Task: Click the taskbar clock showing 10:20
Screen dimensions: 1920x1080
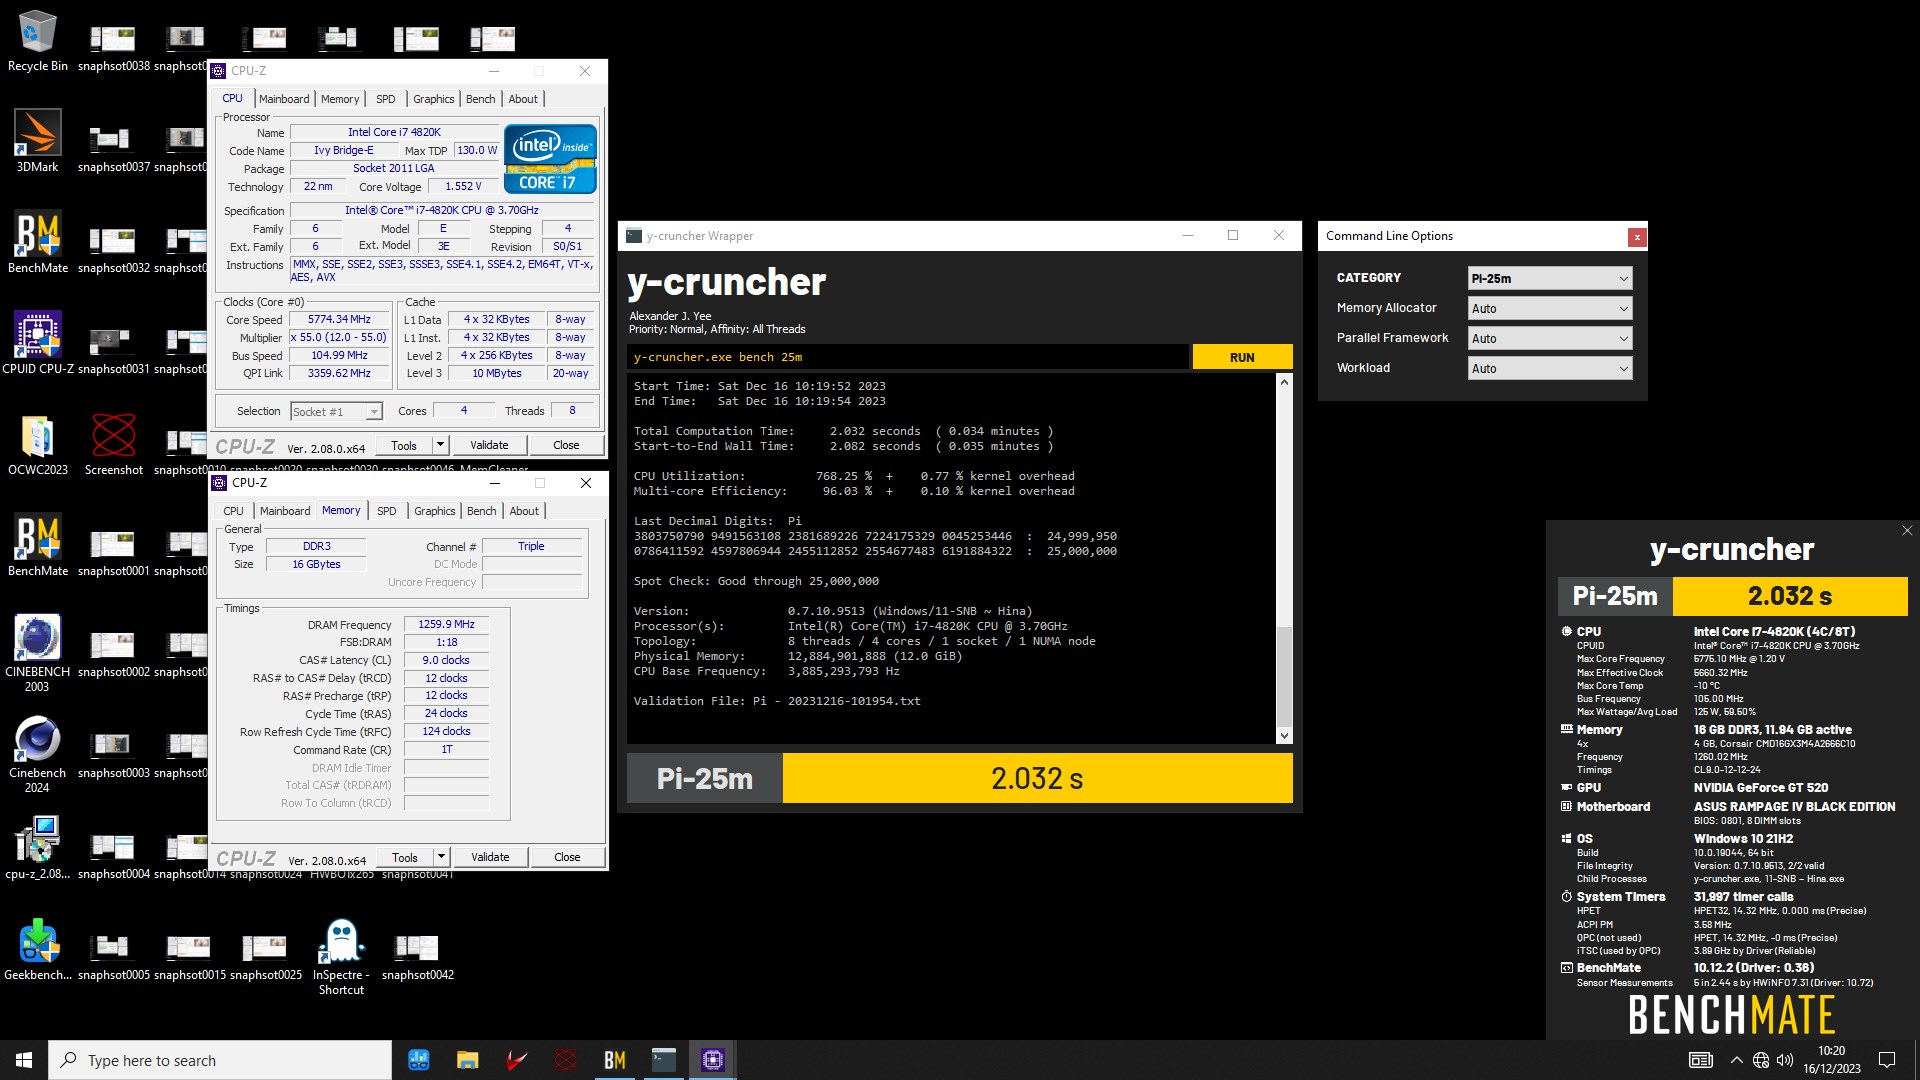Action: 1831,1060
